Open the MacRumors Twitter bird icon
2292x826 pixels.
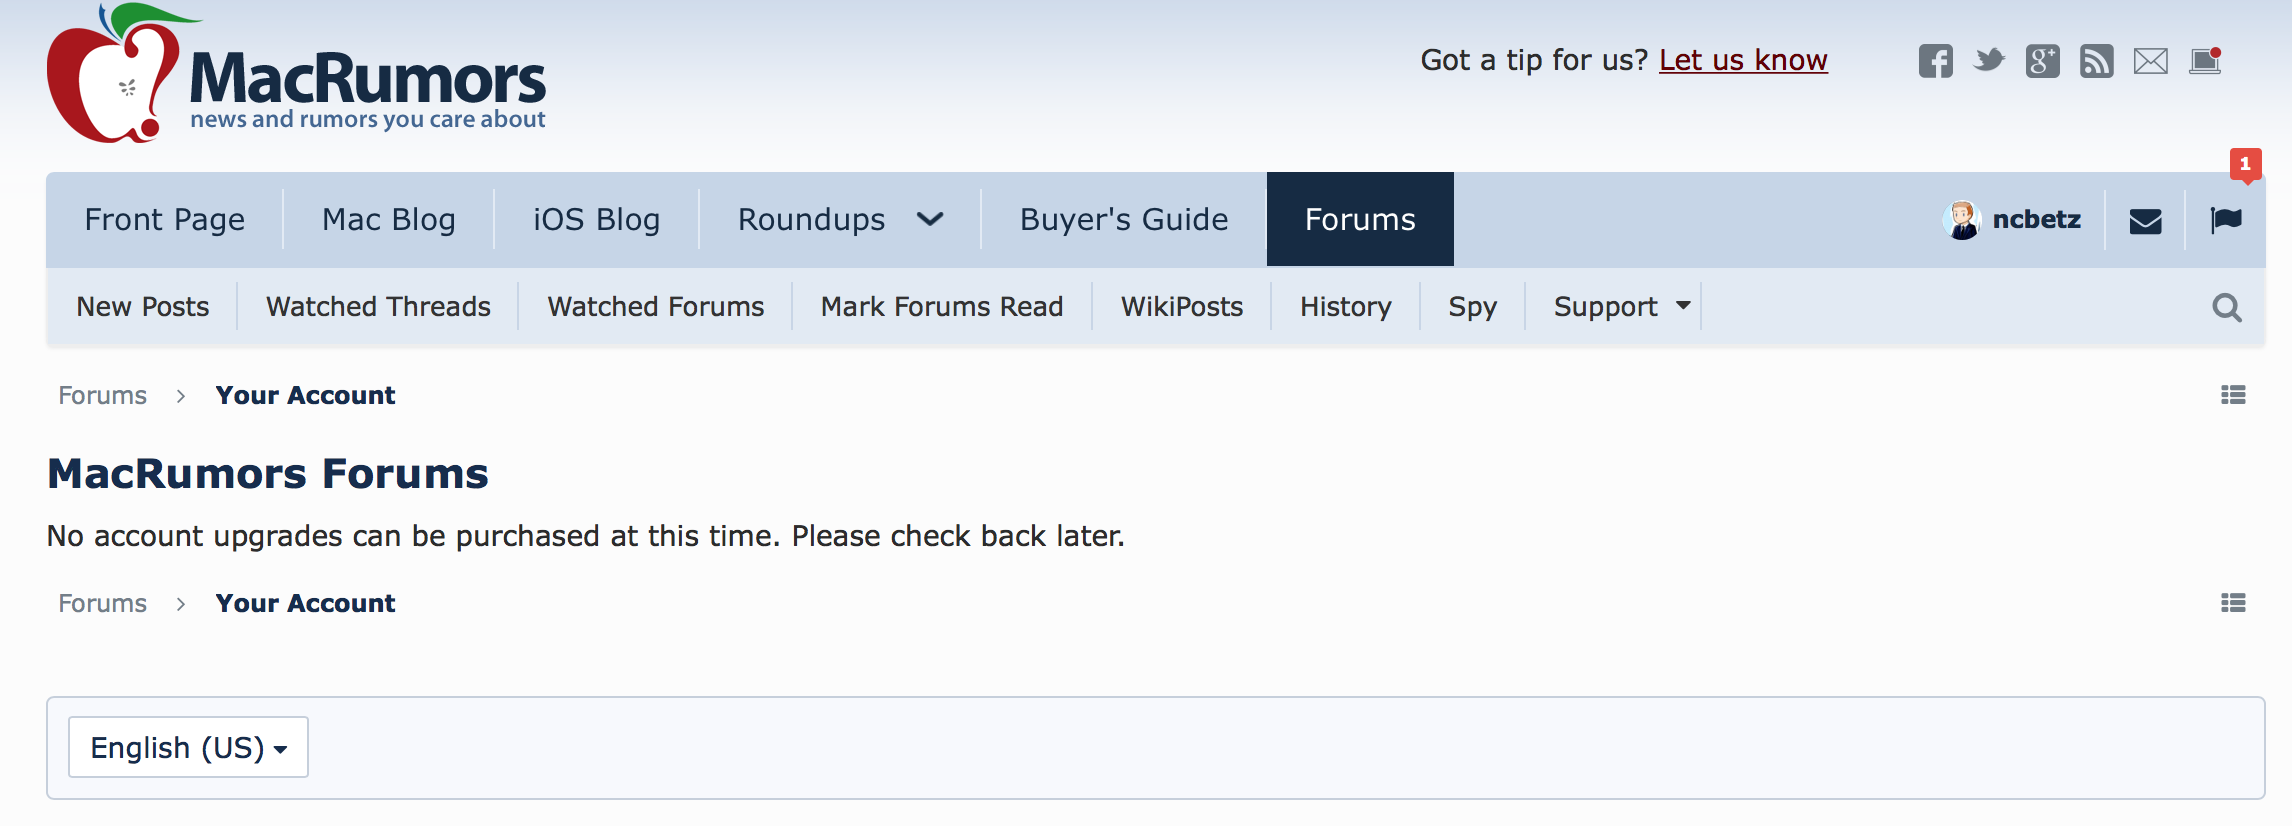[1989, 60]
